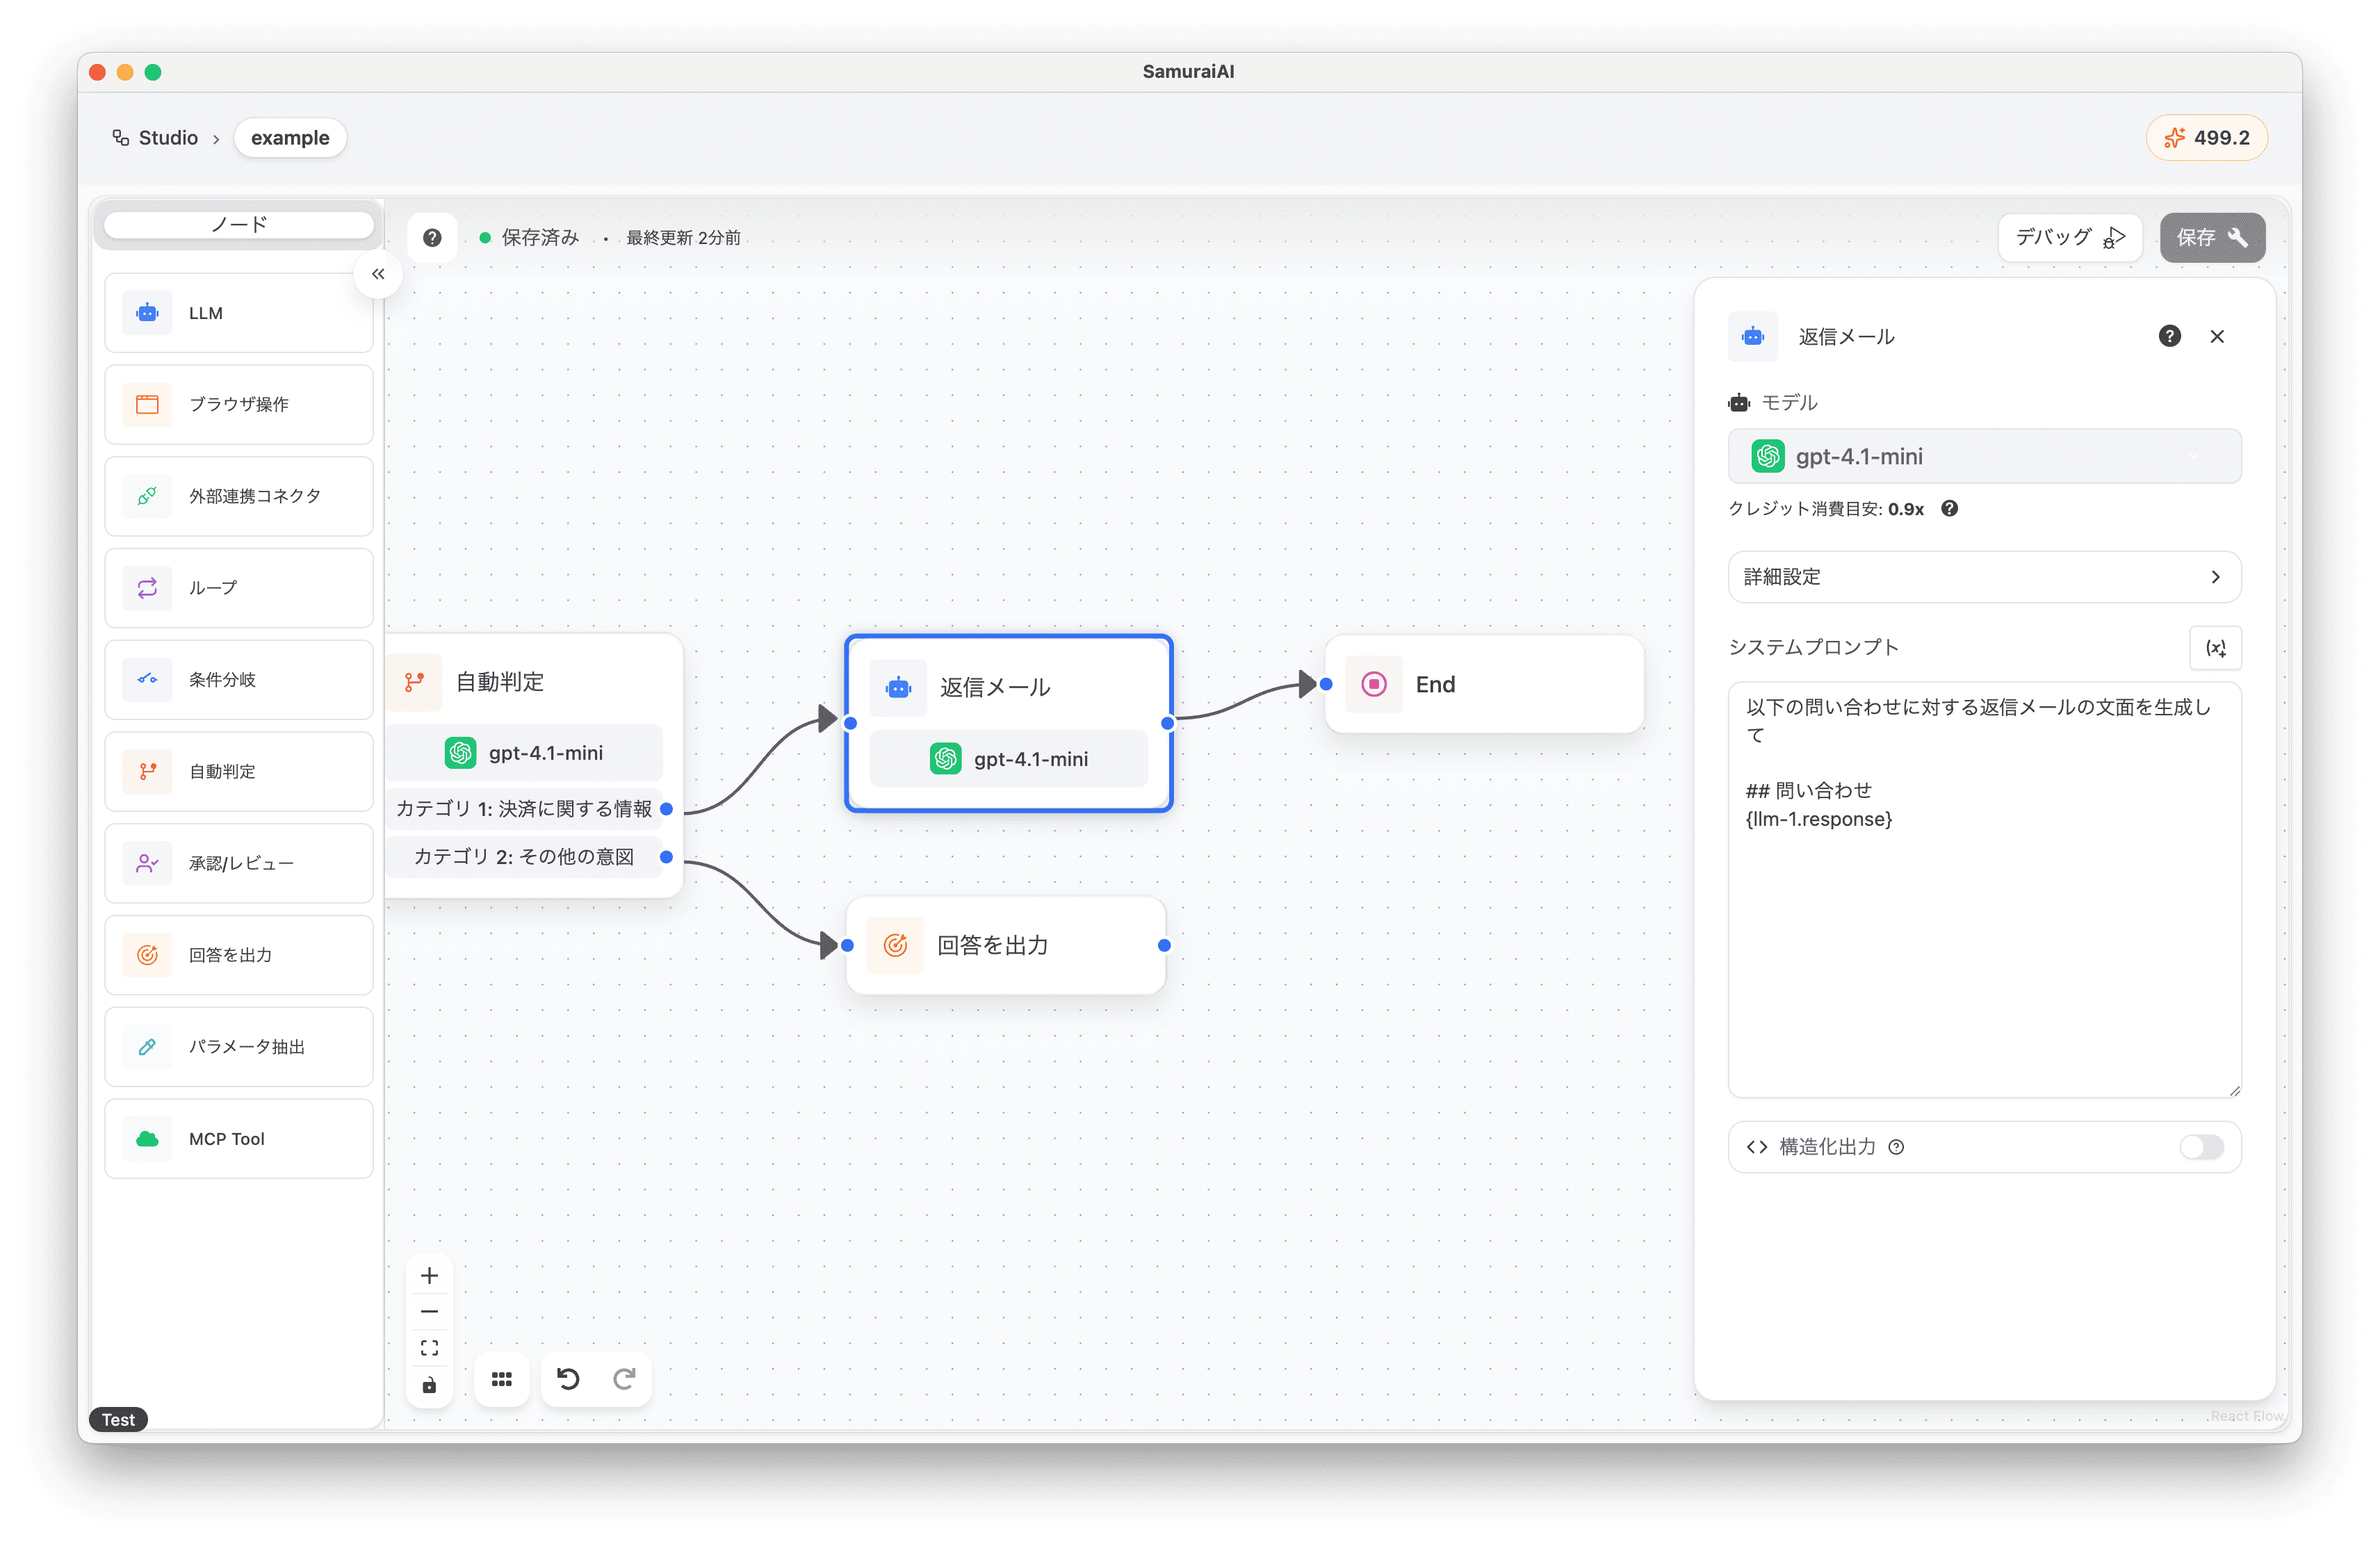Open the example breadcrumb item
Screen dimensions: 2380x1546
pos(290,138)
